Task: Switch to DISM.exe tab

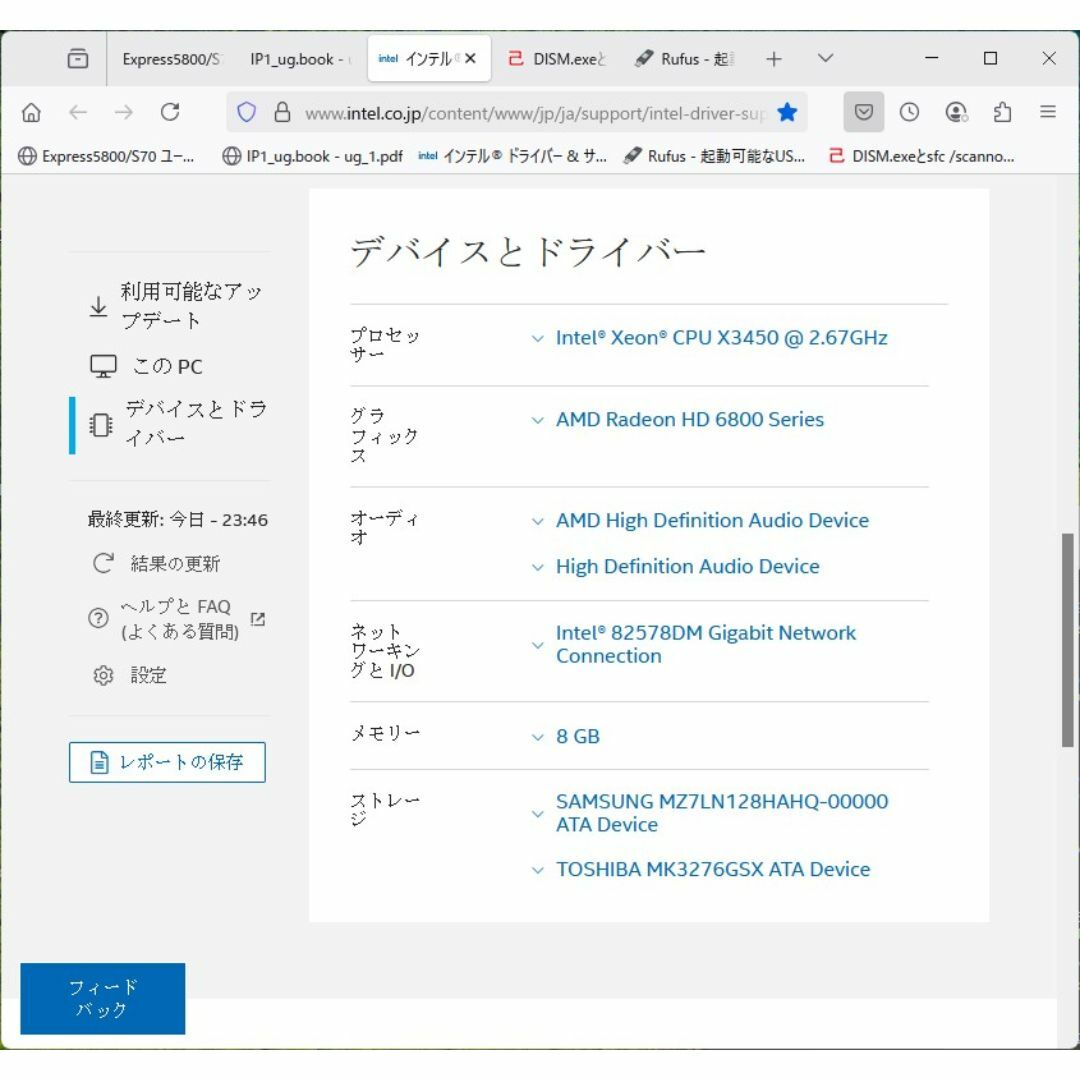Action: pos(557,59)
